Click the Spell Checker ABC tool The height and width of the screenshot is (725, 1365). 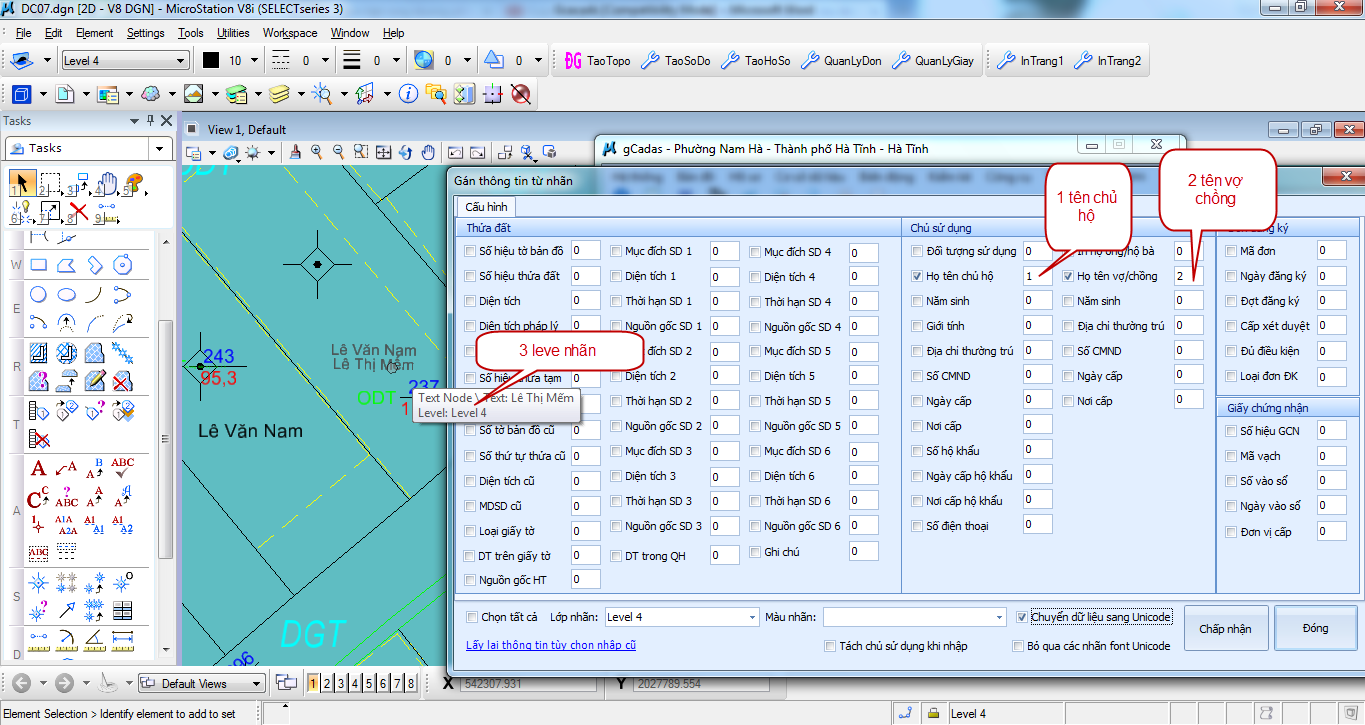point(122,468)
